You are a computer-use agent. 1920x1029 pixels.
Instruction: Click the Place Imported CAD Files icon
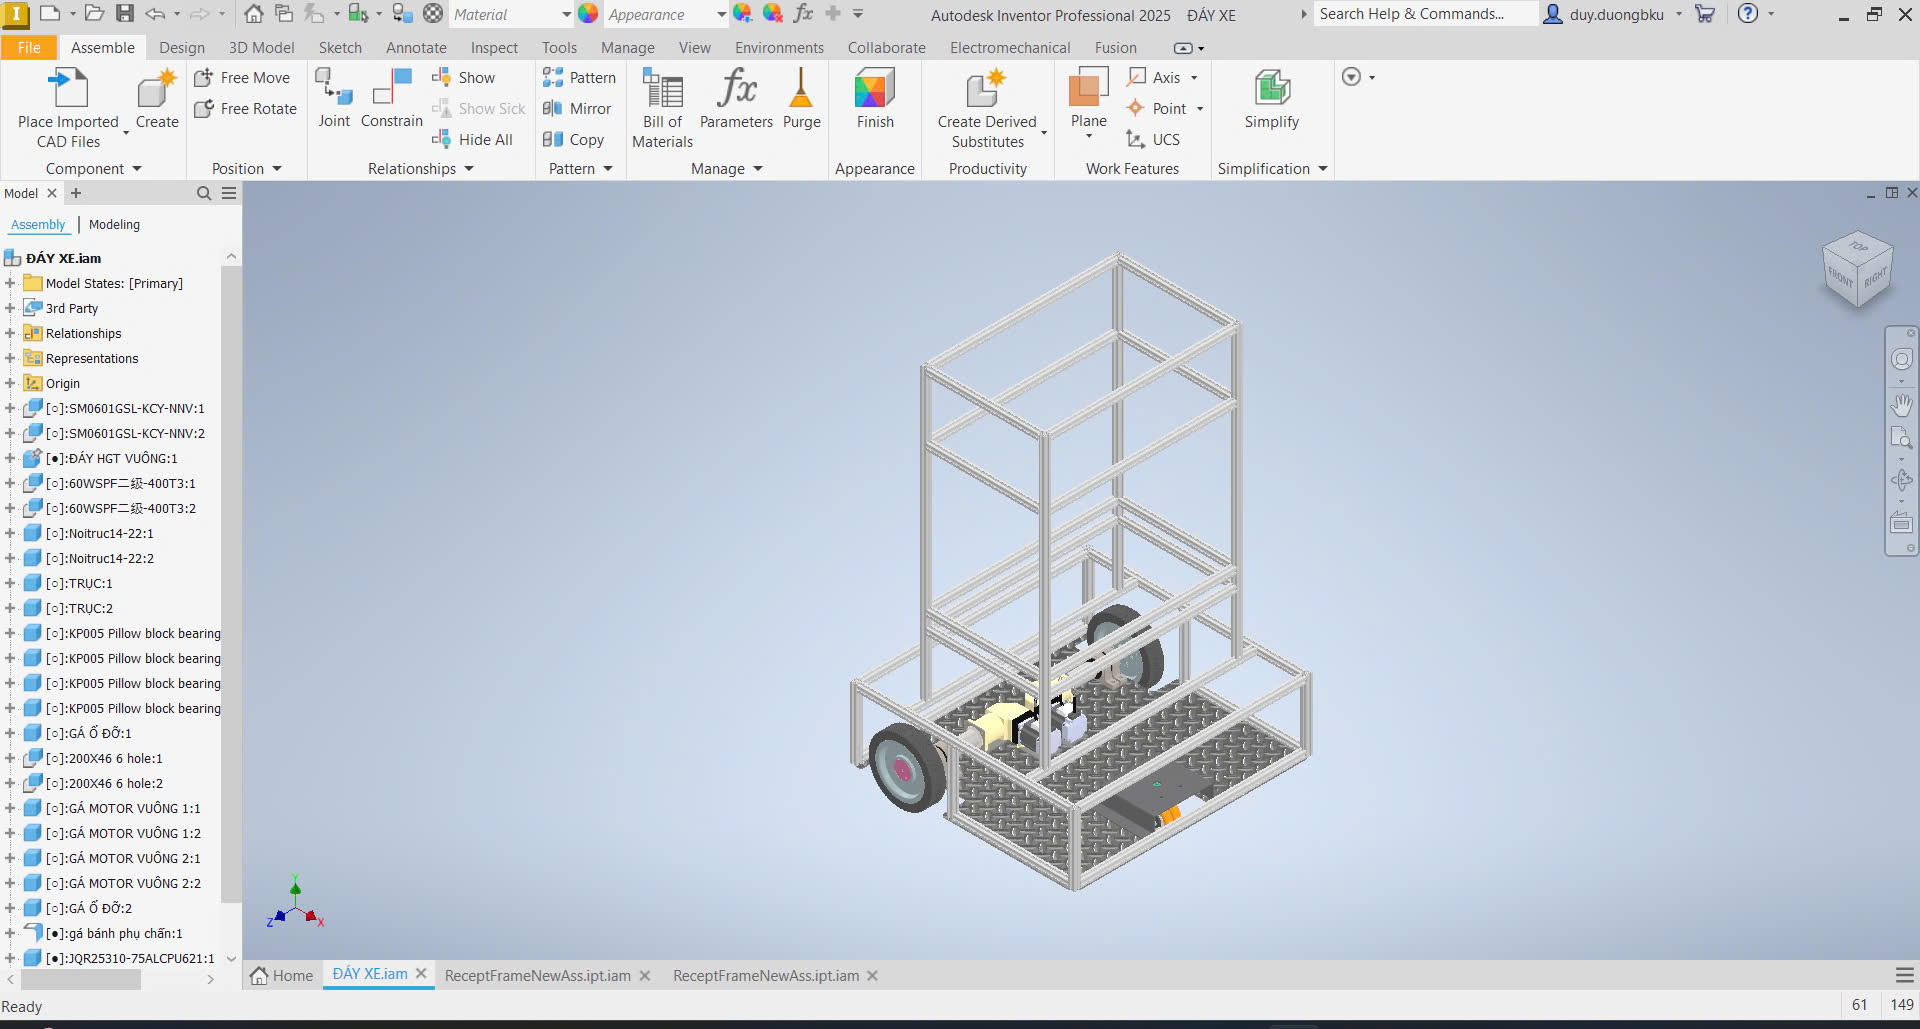tap(68, 90)
